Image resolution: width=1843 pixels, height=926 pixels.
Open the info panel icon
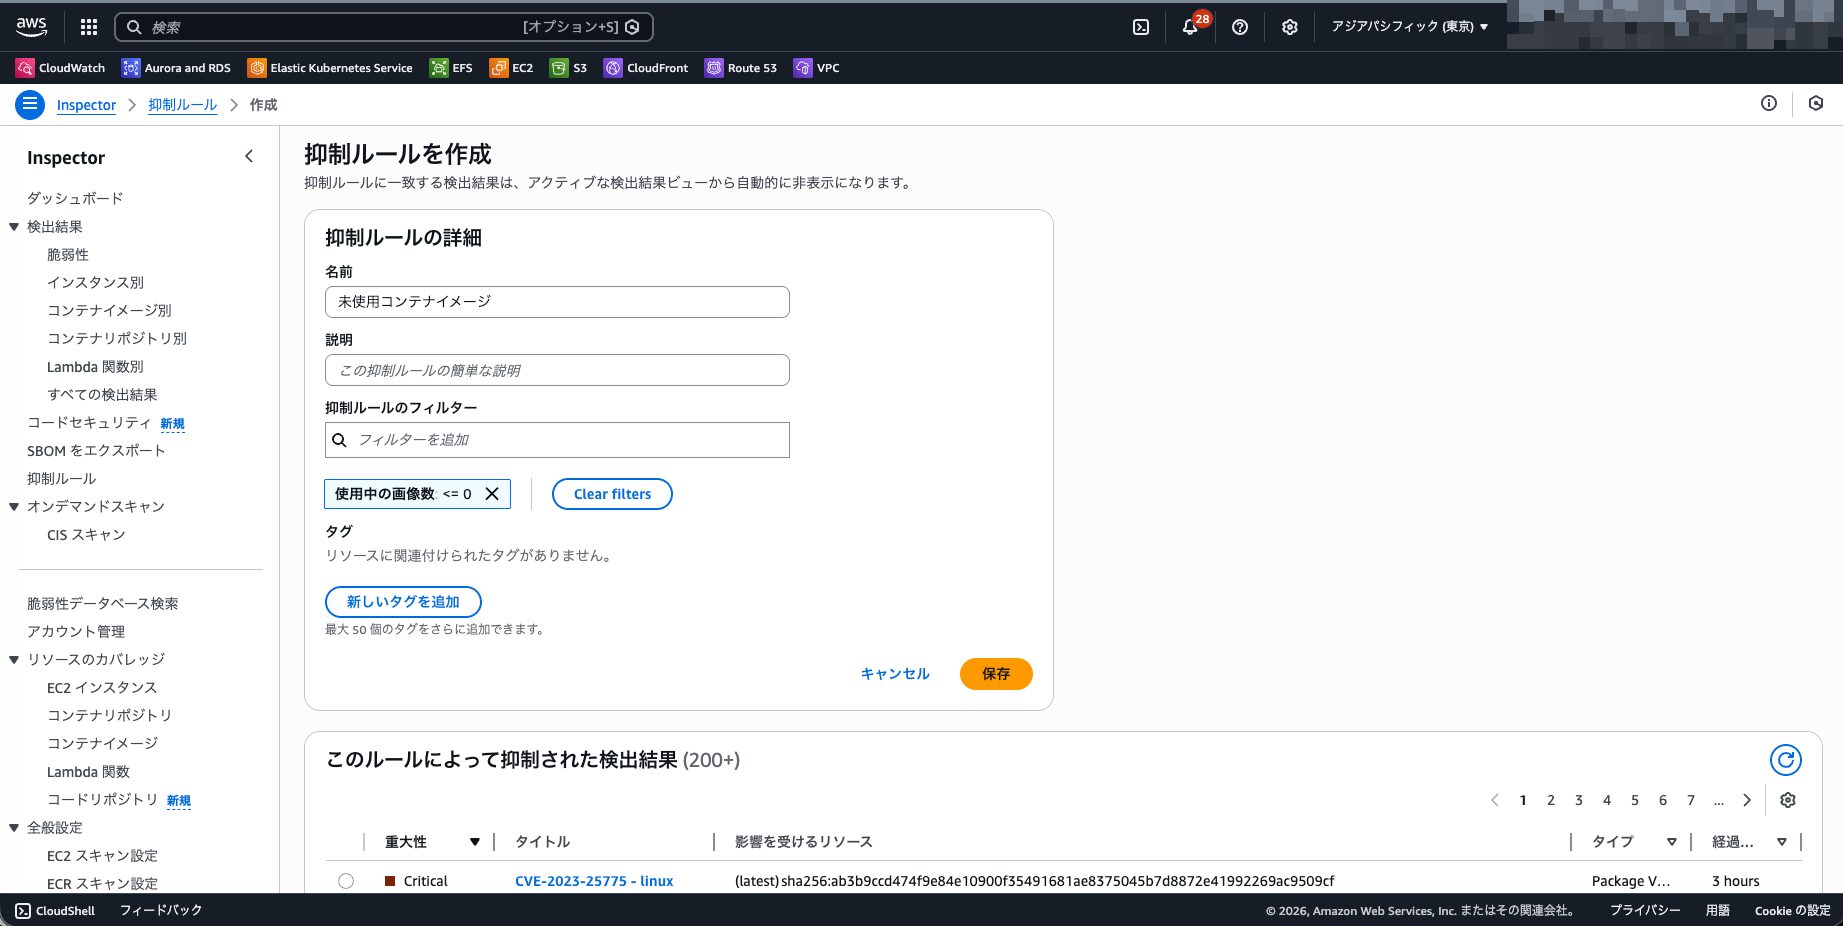(1769, 104)
